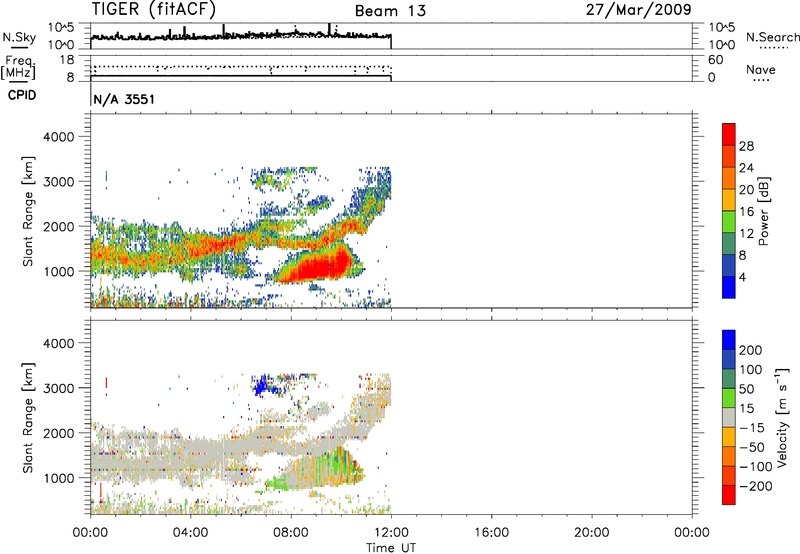Click the N/A 3551 CPID value

[x=124, y=99]
